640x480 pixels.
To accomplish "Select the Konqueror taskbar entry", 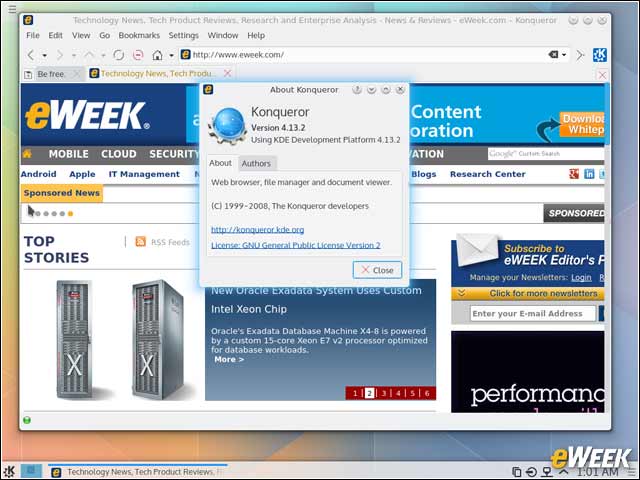I will [x=137, y=472].
